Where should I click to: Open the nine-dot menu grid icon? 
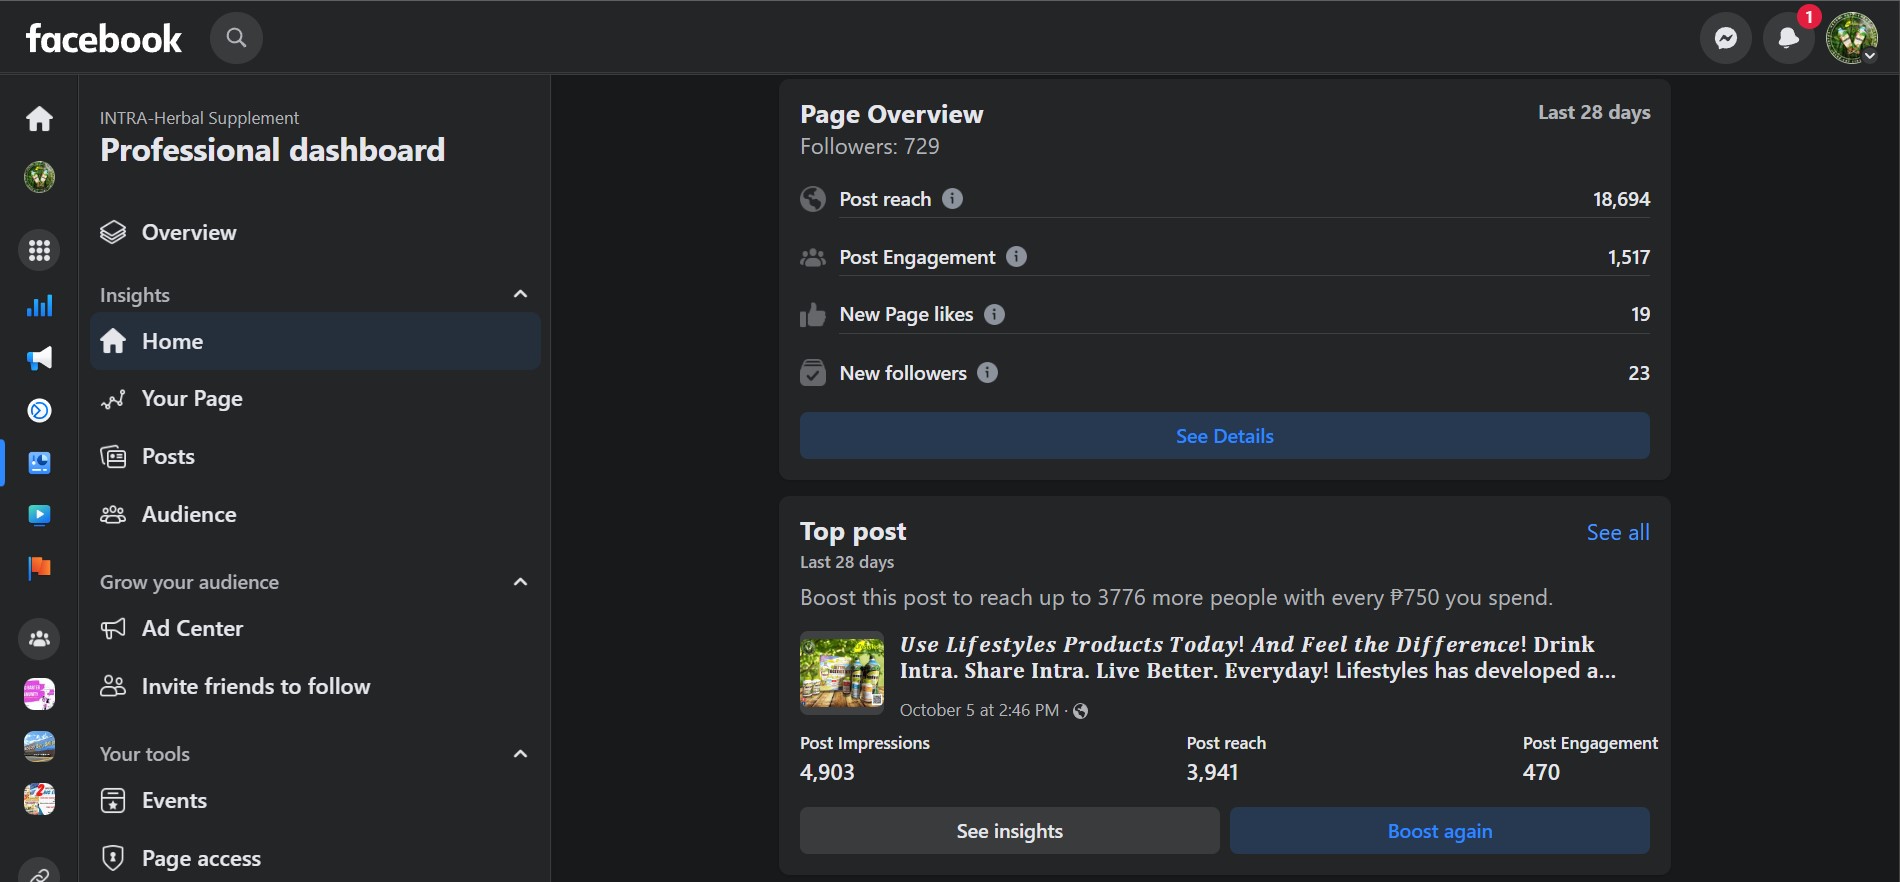click(39, 250)
